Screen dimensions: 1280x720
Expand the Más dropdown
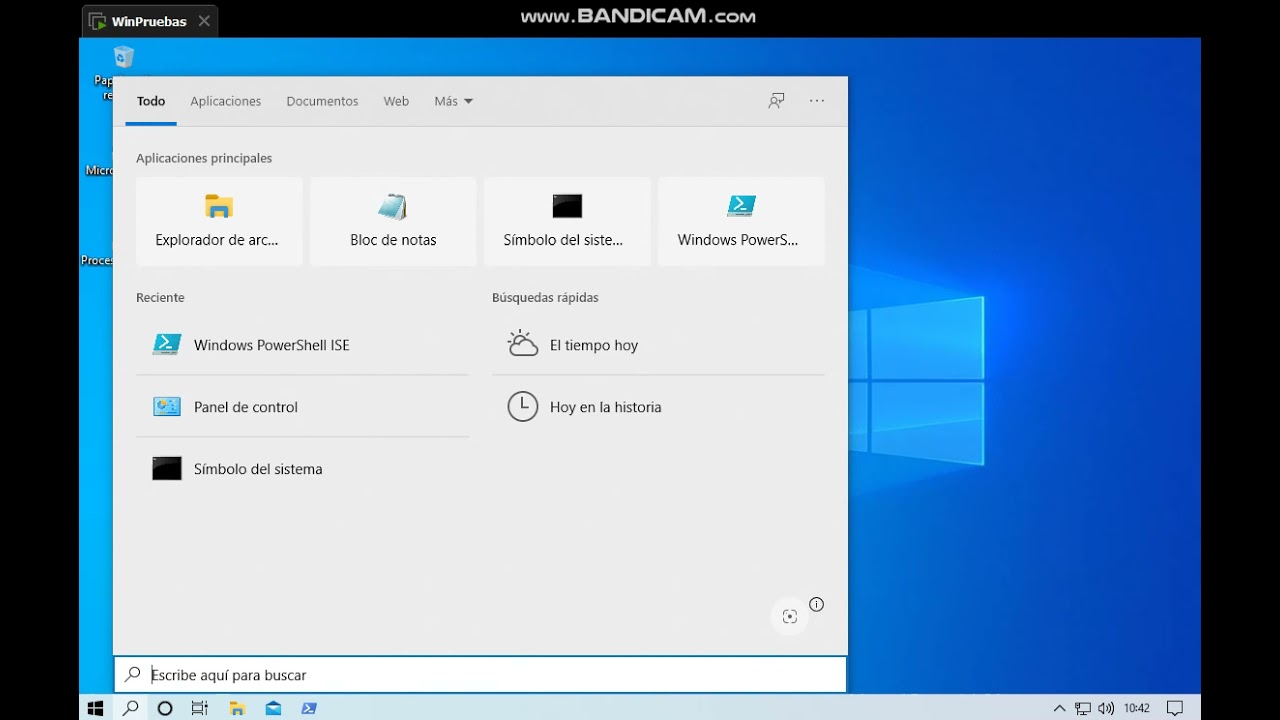[x=453, y=101]
